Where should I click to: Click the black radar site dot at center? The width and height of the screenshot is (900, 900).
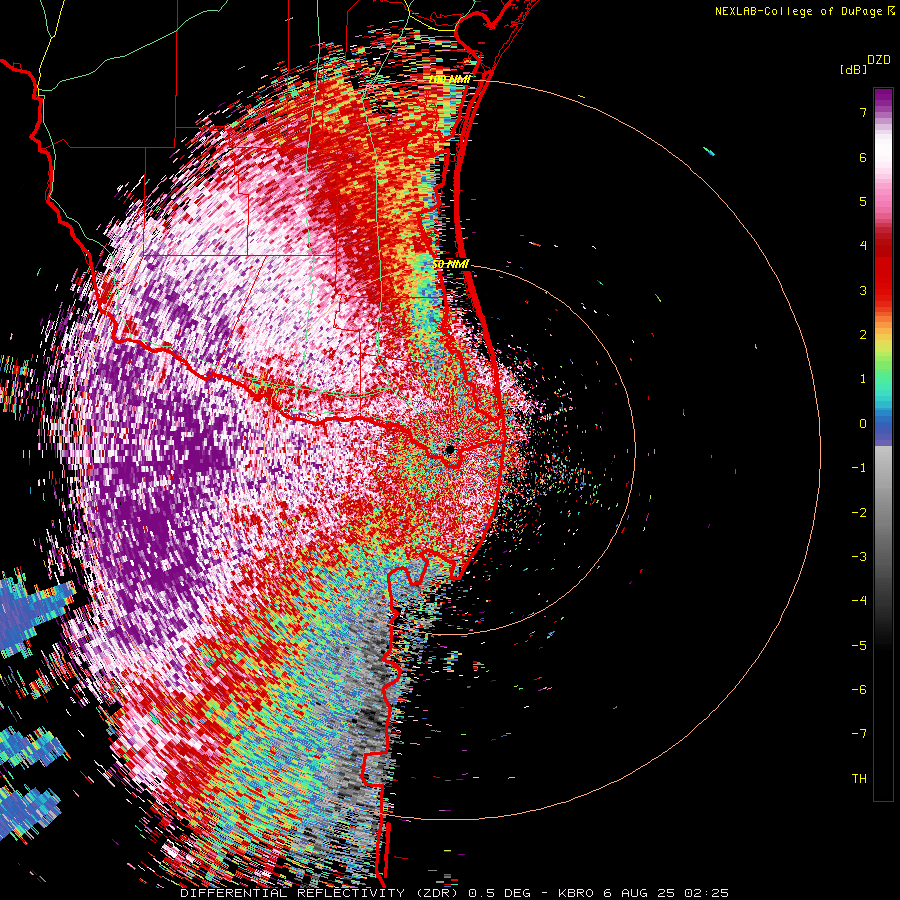(450, 450)
